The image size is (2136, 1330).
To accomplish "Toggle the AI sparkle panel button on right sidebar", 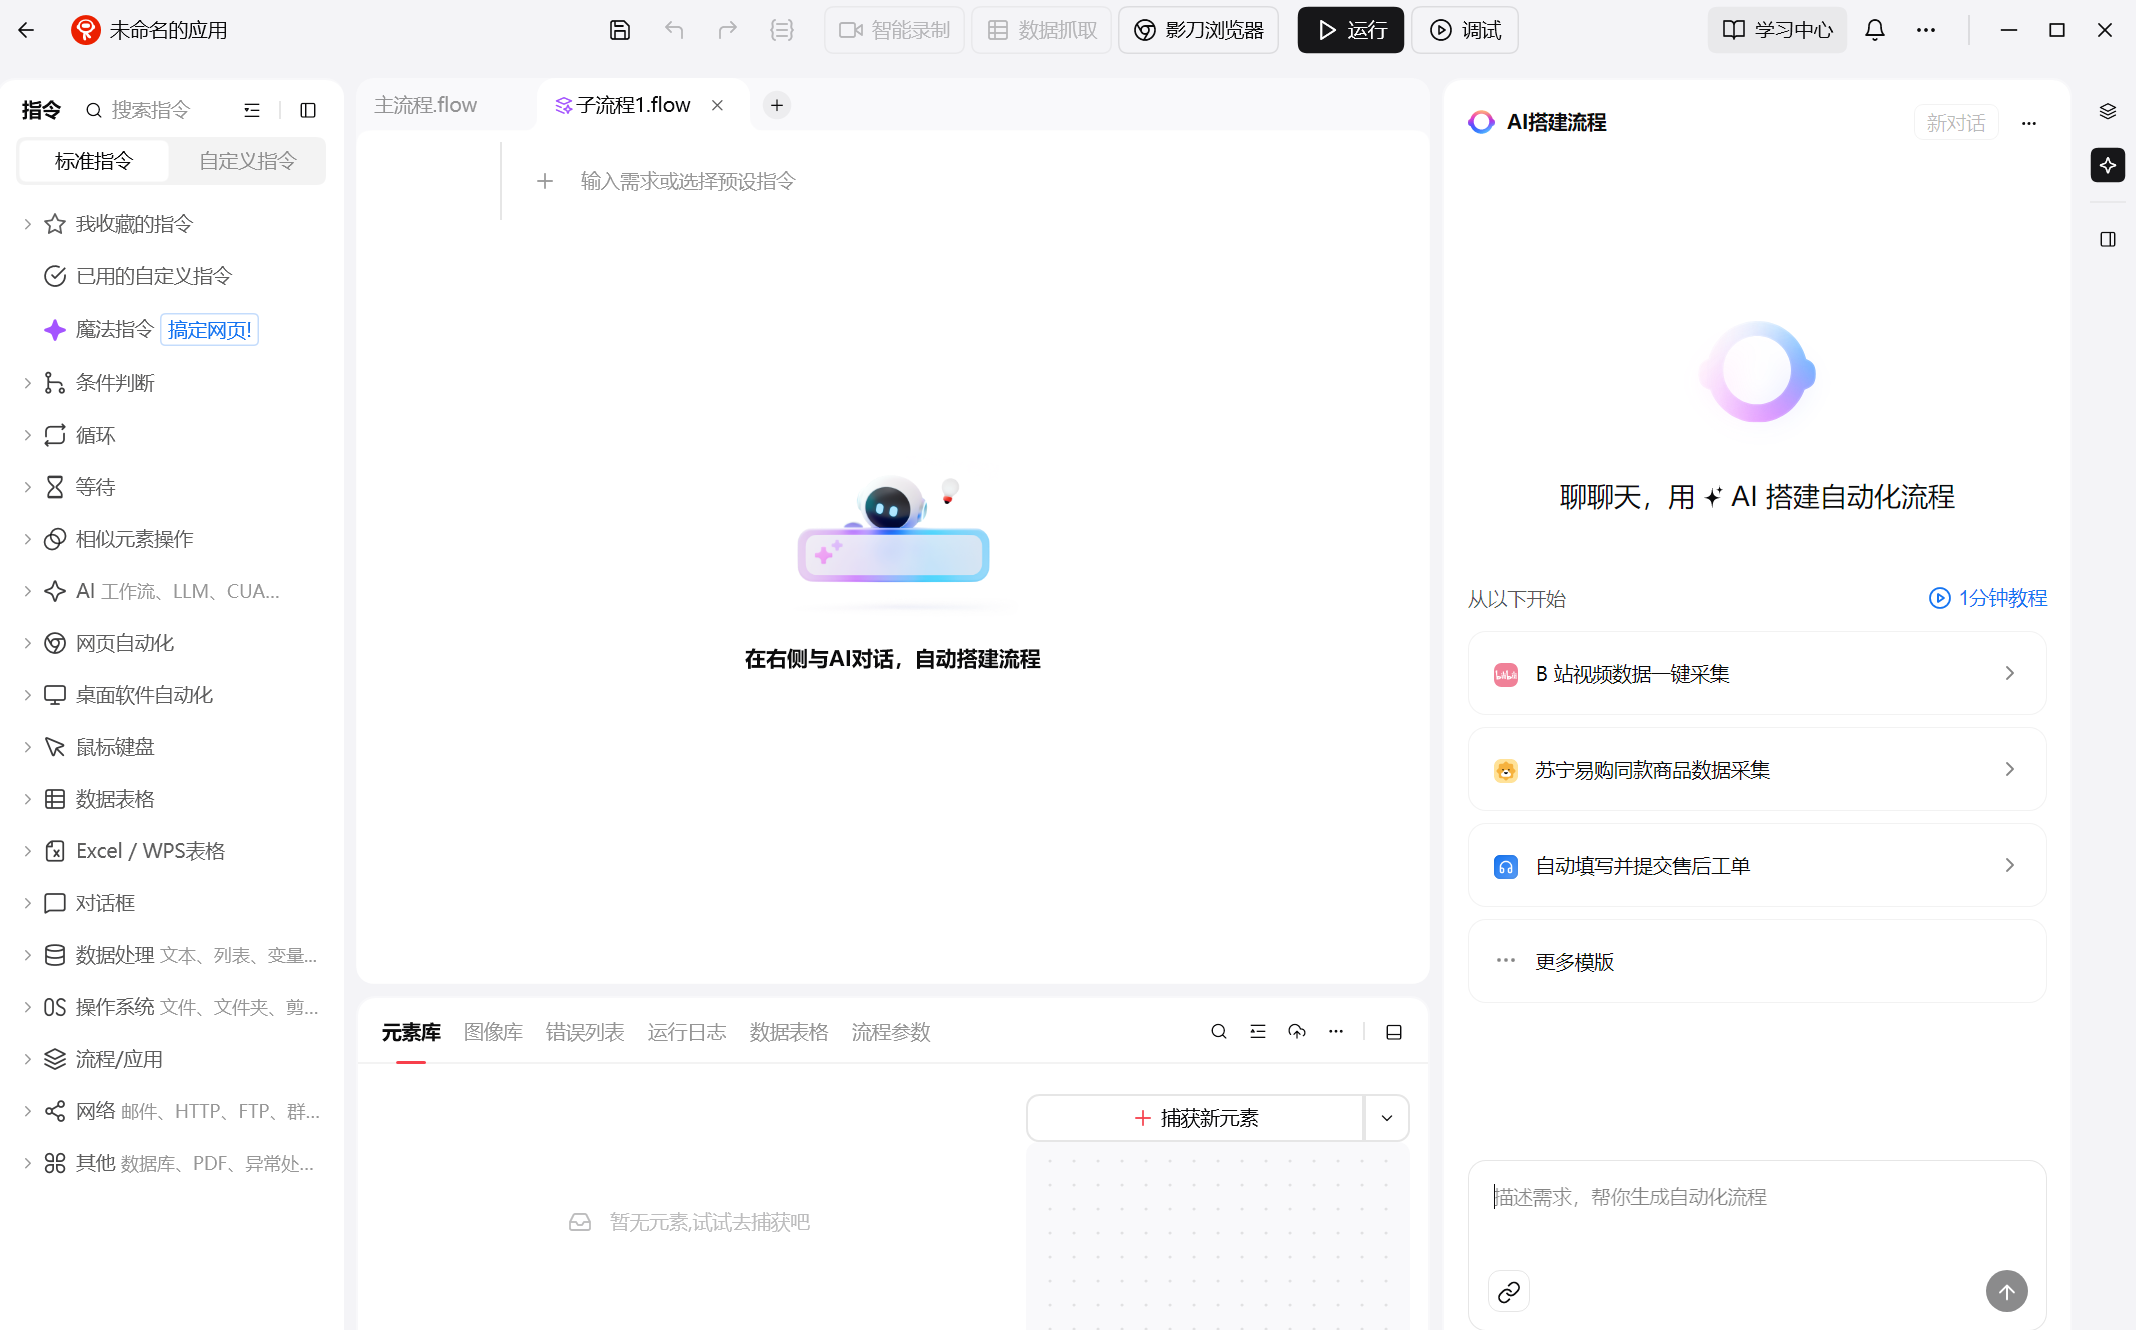I will pos(2107,165).
